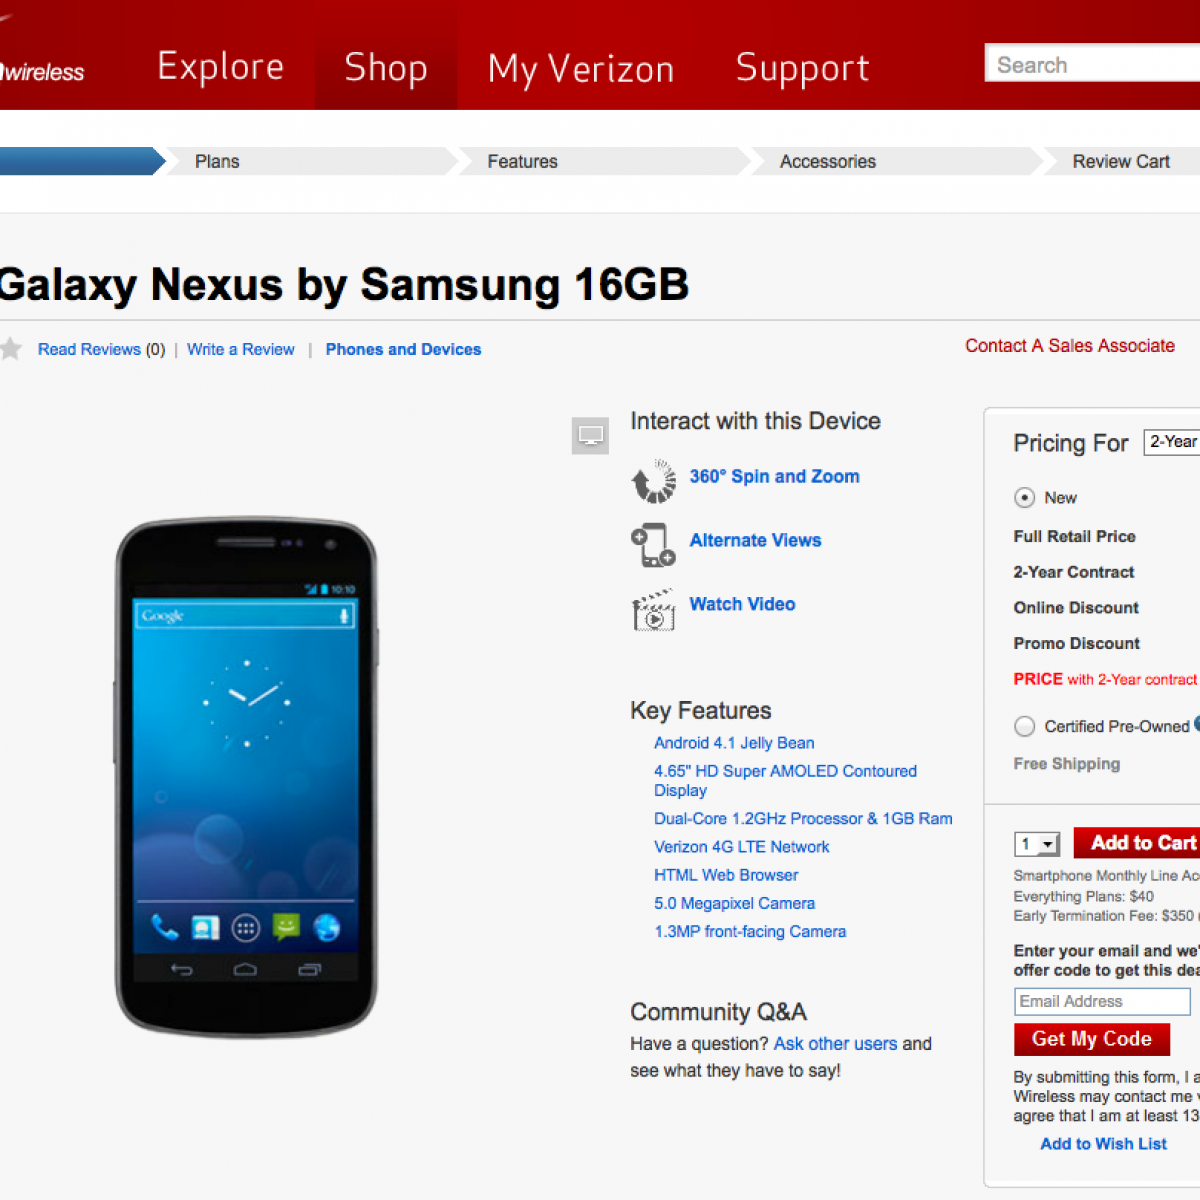The width and height of the screenshot is (1200, 1200).
Task: Click the Alternate Views phone icon
Action: pos(653,545)
